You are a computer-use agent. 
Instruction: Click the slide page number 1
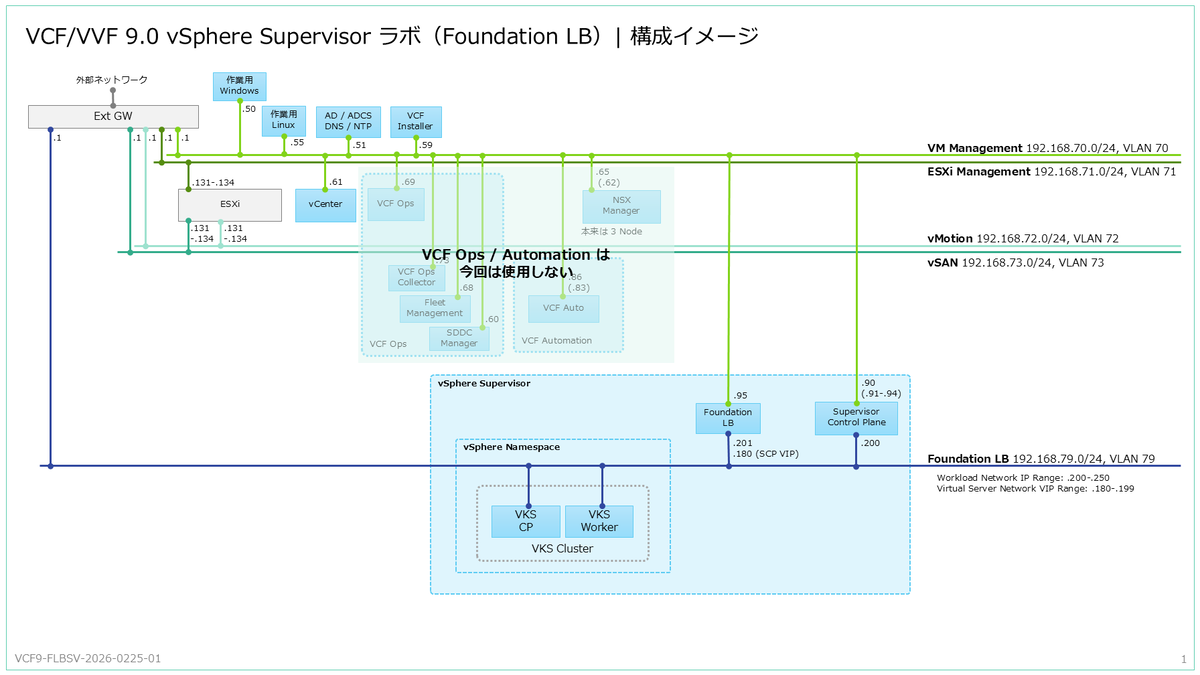point(1183,659)
